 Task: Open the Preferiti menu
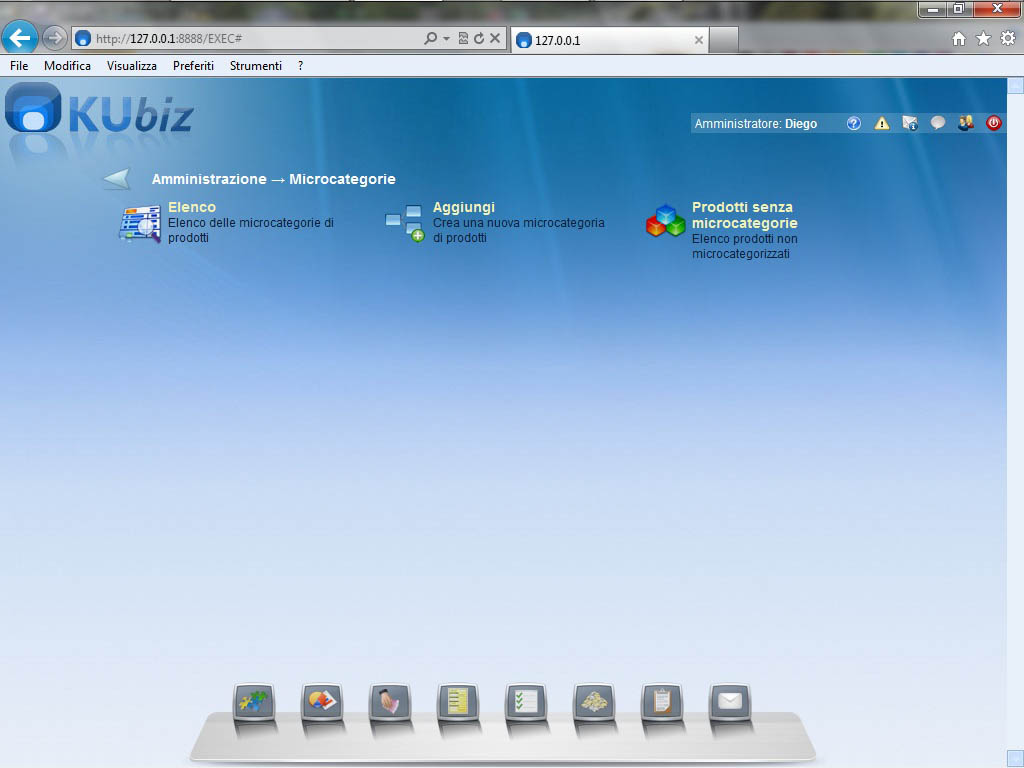[193, 66]
